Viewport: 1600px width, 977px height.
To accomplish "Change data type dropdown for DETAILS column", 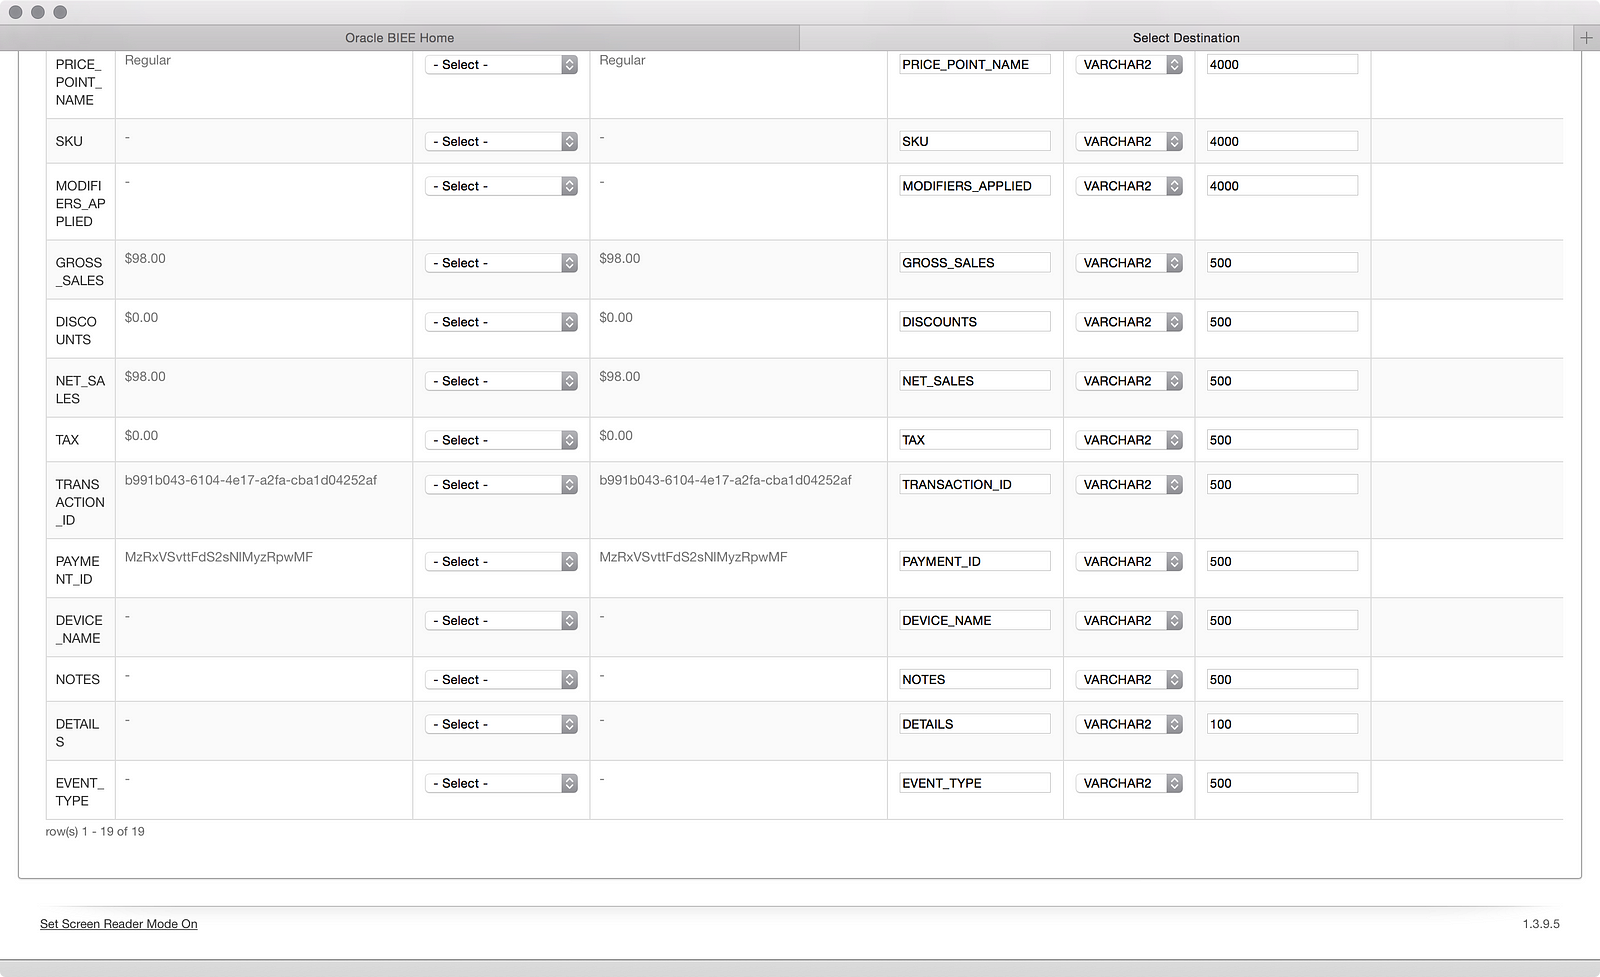I will [x=1129, y=724].
